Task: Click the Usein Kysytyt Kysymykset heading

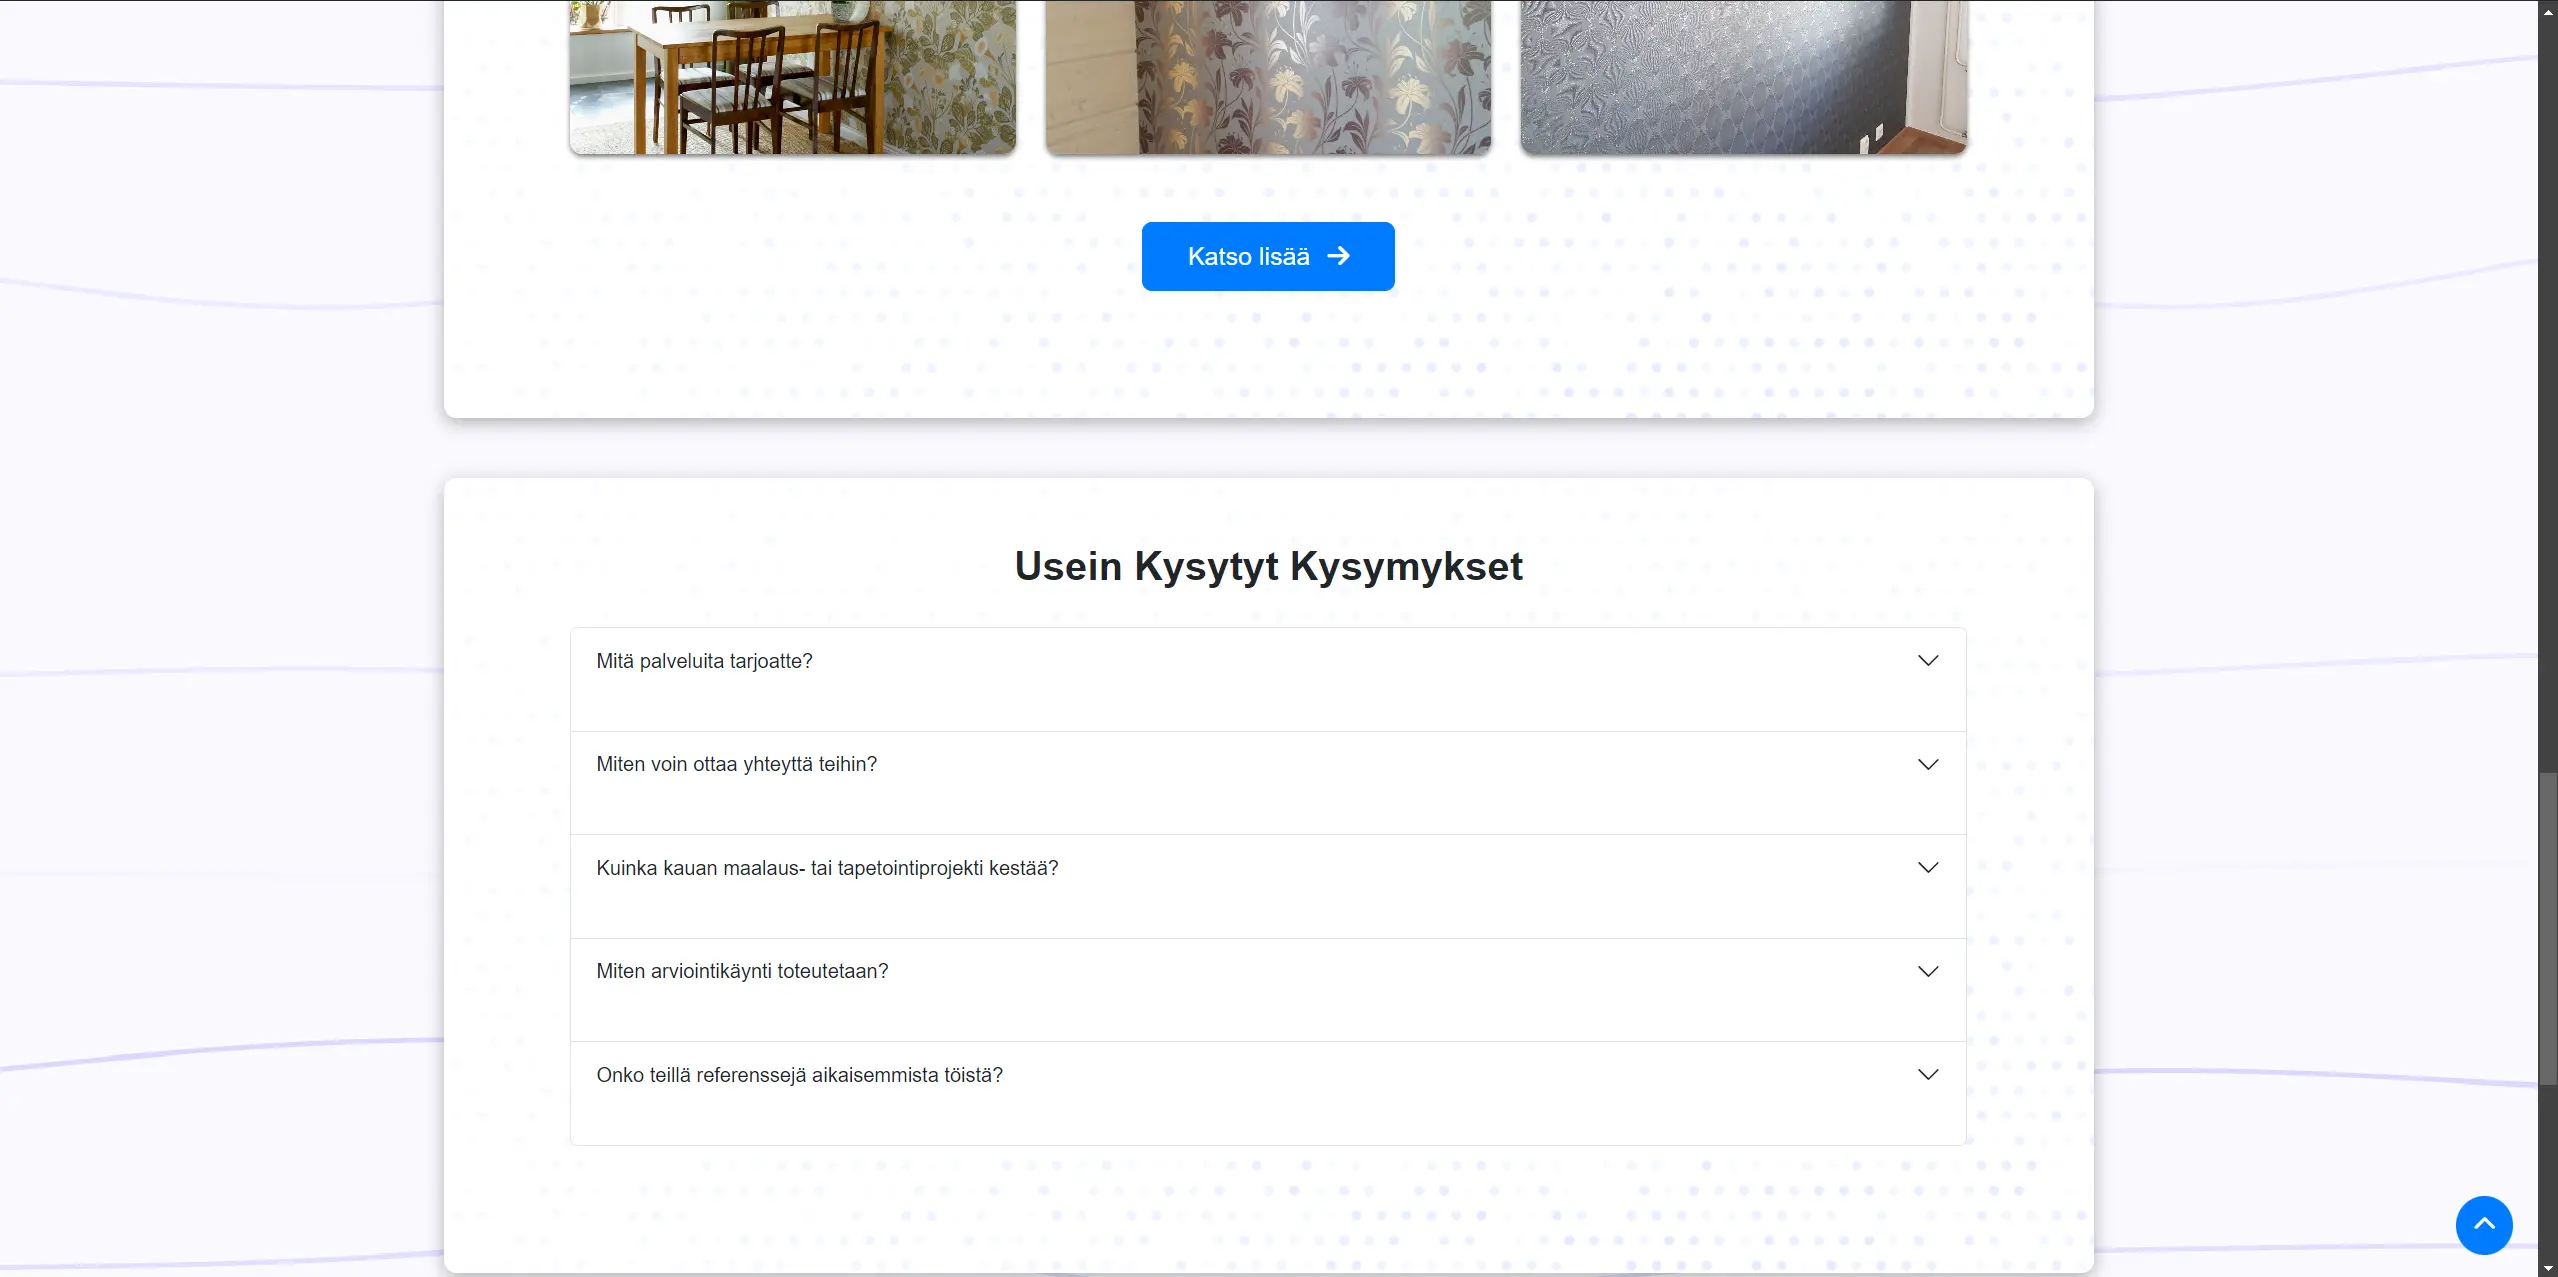Action: 1268,567
